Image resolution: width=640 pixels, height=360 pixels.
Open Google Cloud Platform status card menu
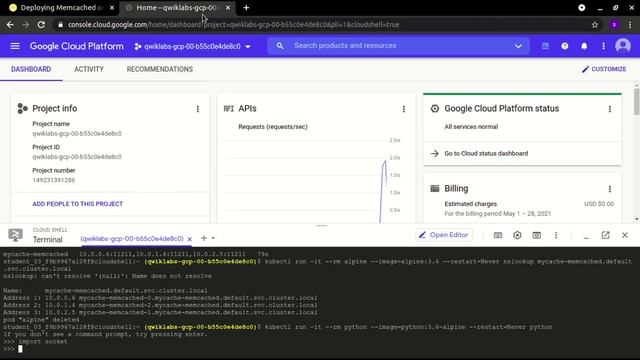(610, 109)
